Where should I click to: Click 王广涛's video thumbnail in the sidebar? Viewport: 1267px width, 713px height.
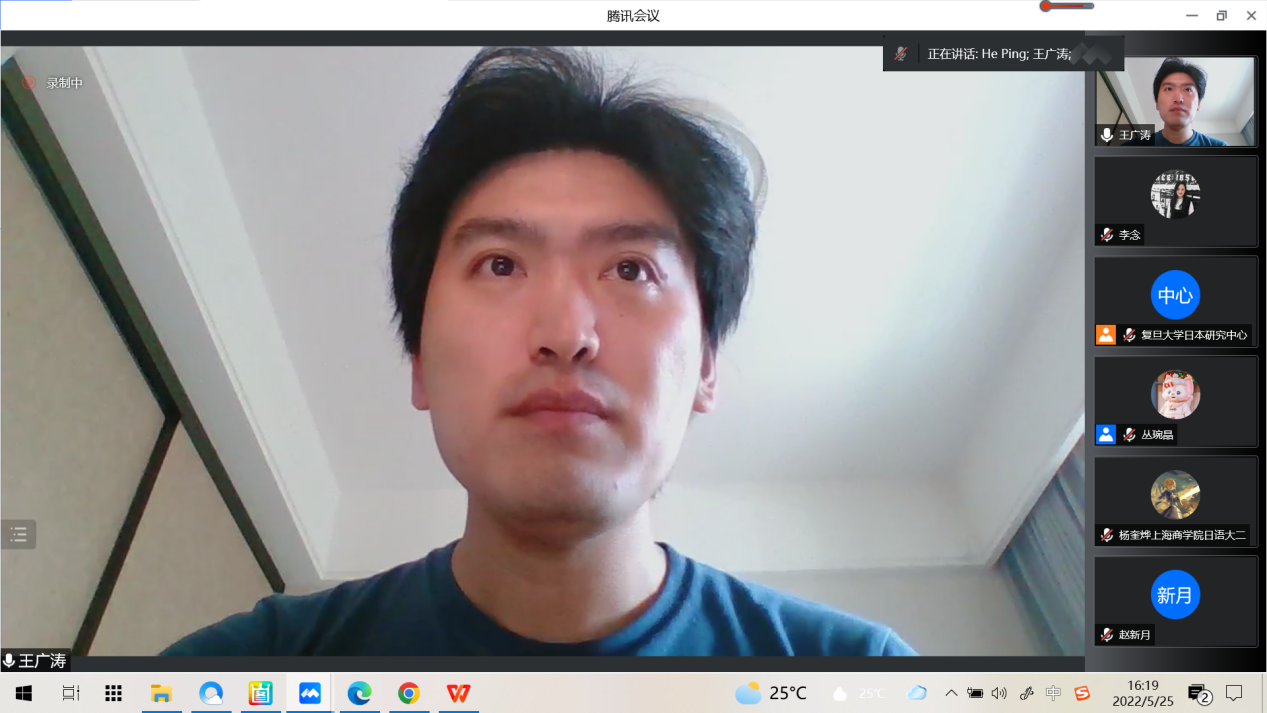click(x=1175, y=100)
